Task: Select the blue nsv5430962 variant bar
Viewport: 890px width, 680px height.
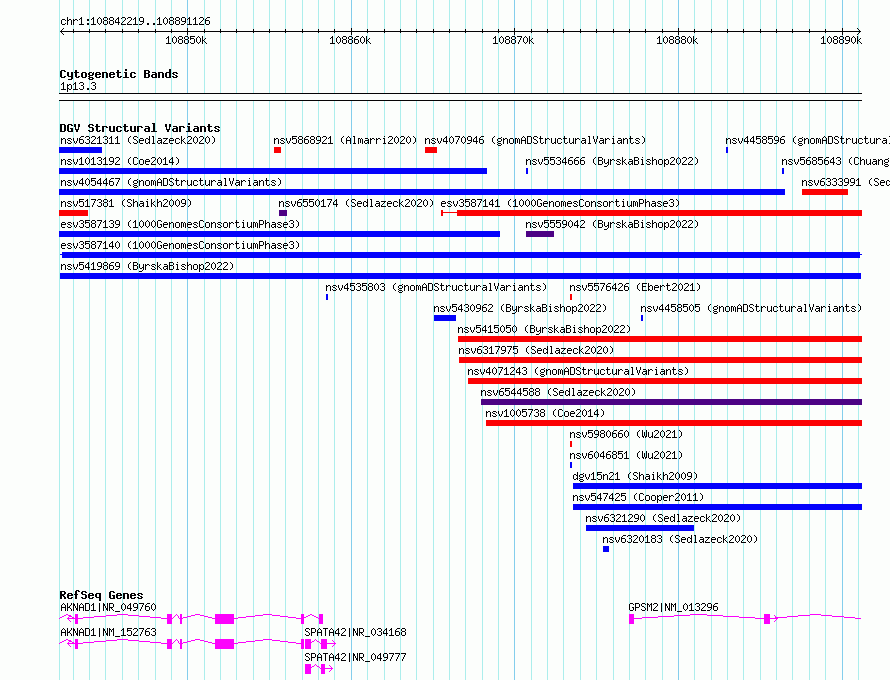Action: pos(445,318)
